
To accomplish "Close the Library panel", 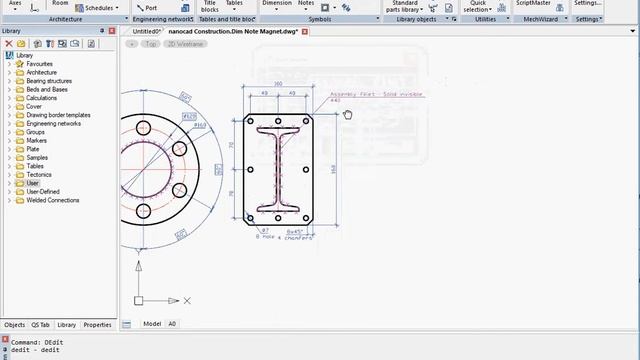I will (112, 31).
